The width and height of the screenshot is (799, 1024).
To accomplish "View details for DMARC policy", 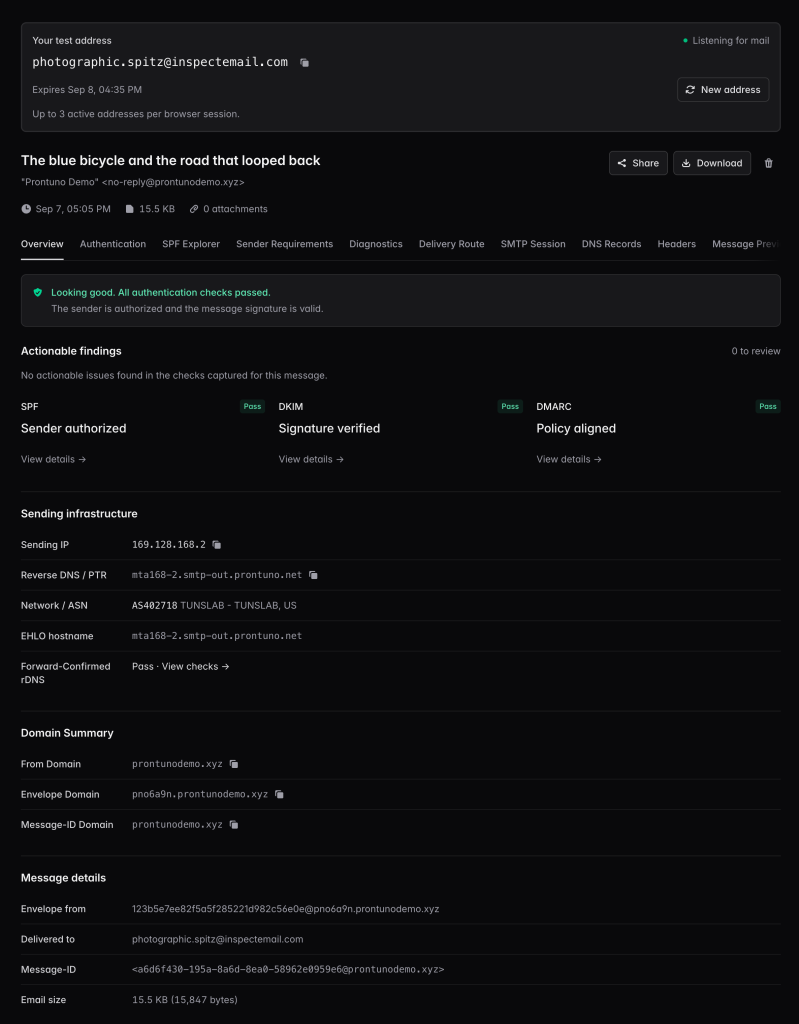I will click(569, 460).
